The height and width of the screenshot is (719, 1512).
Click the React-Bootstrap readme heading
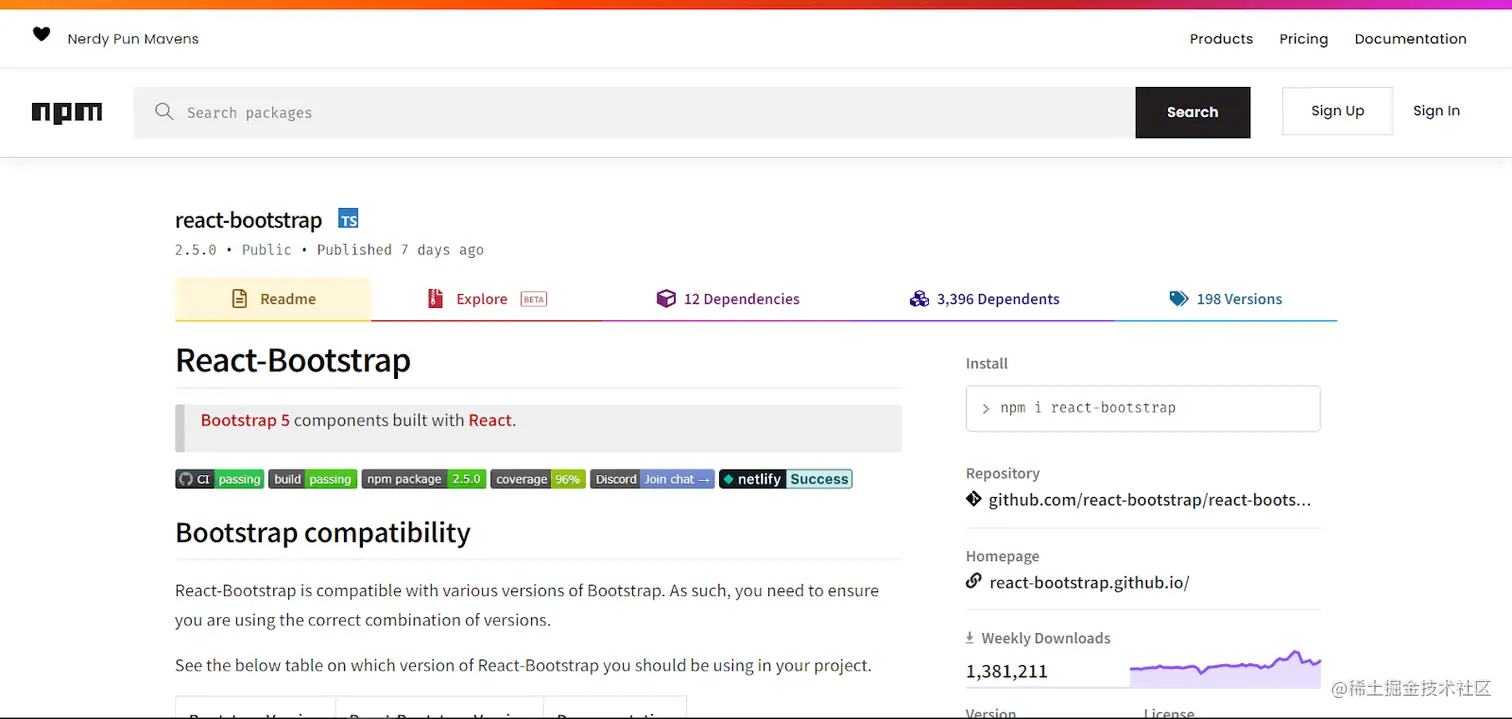pyautogui.click(x=293, y=360)
